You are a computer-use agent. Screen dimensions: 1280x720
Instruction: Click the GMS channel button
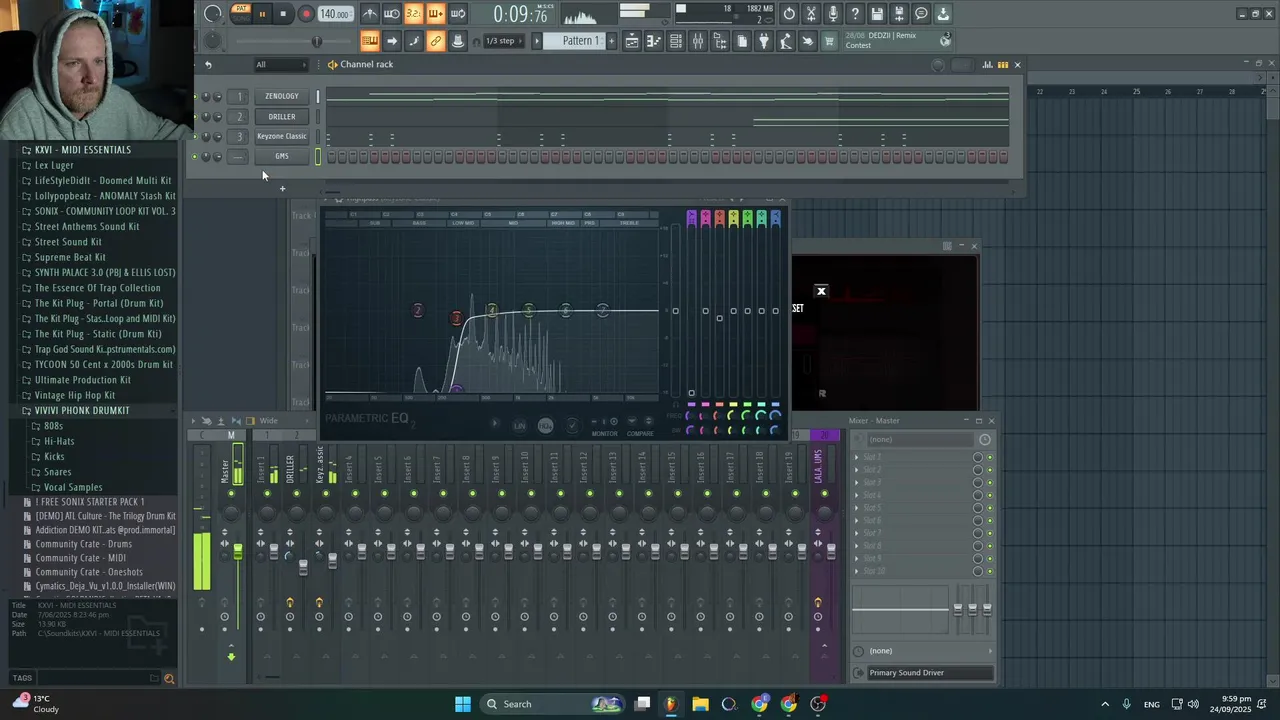[282, 157]
